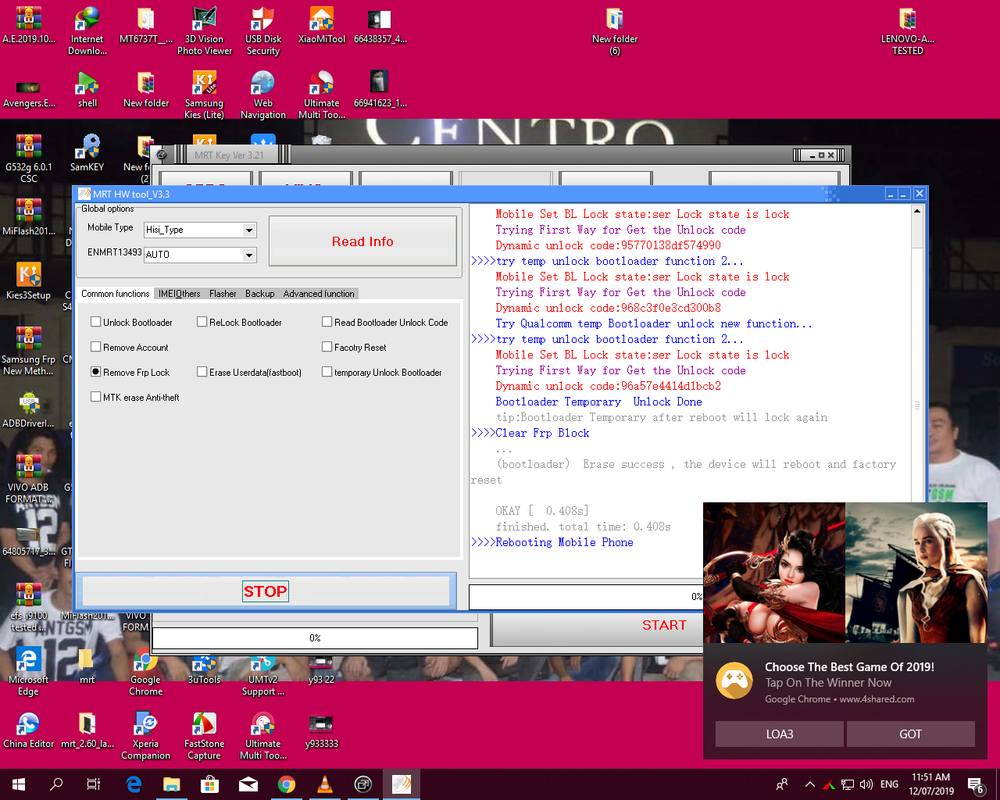Screen dimensions: 1000x800
Task: Open UMTv2 Support desktop shortcut
Action: pyautogui.click(x=263, y=675)
